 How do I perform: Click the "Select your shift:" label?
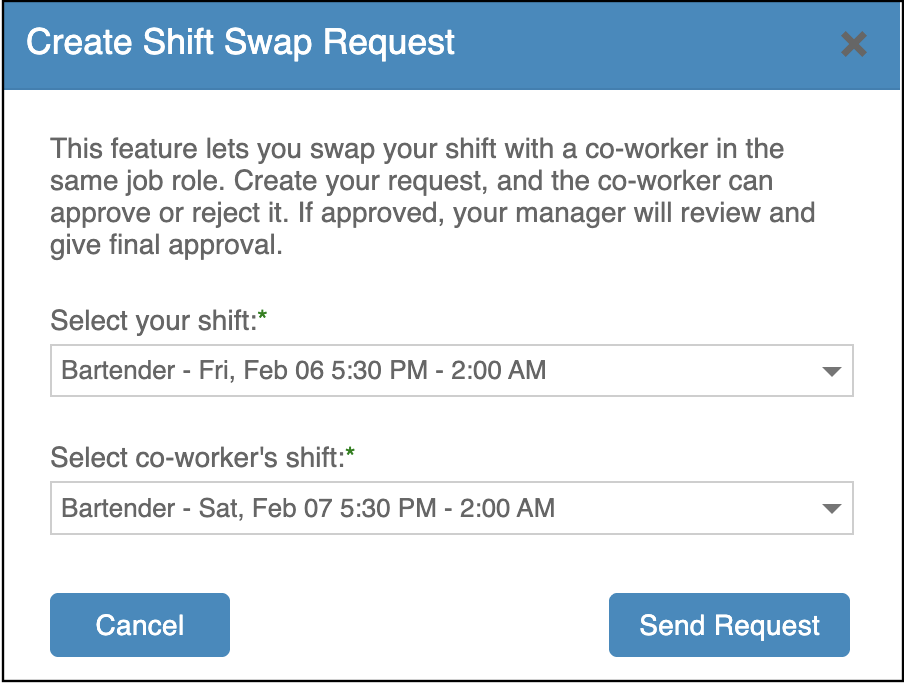click(x=153, y=321)
